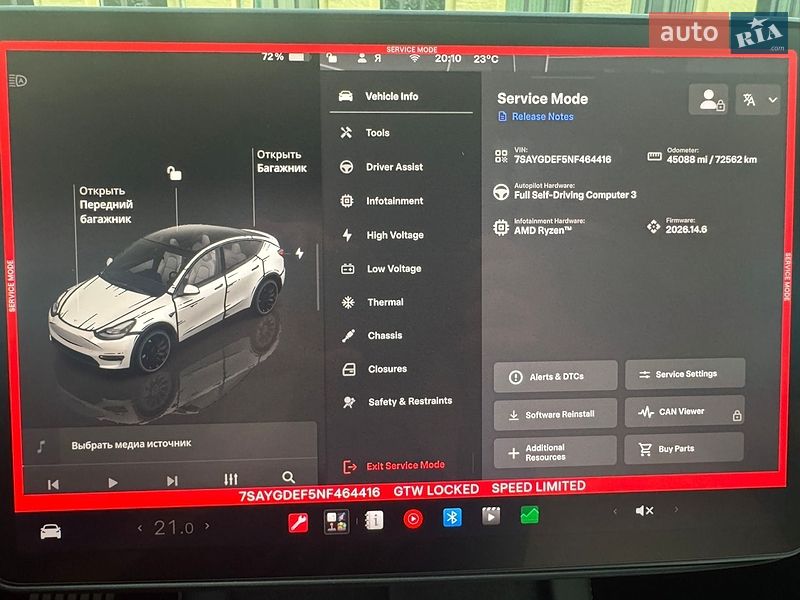Screen dimensions: 800x600
Task: Tap Открыть Багажник (open trunk)
Action: [x=282, y=161]
